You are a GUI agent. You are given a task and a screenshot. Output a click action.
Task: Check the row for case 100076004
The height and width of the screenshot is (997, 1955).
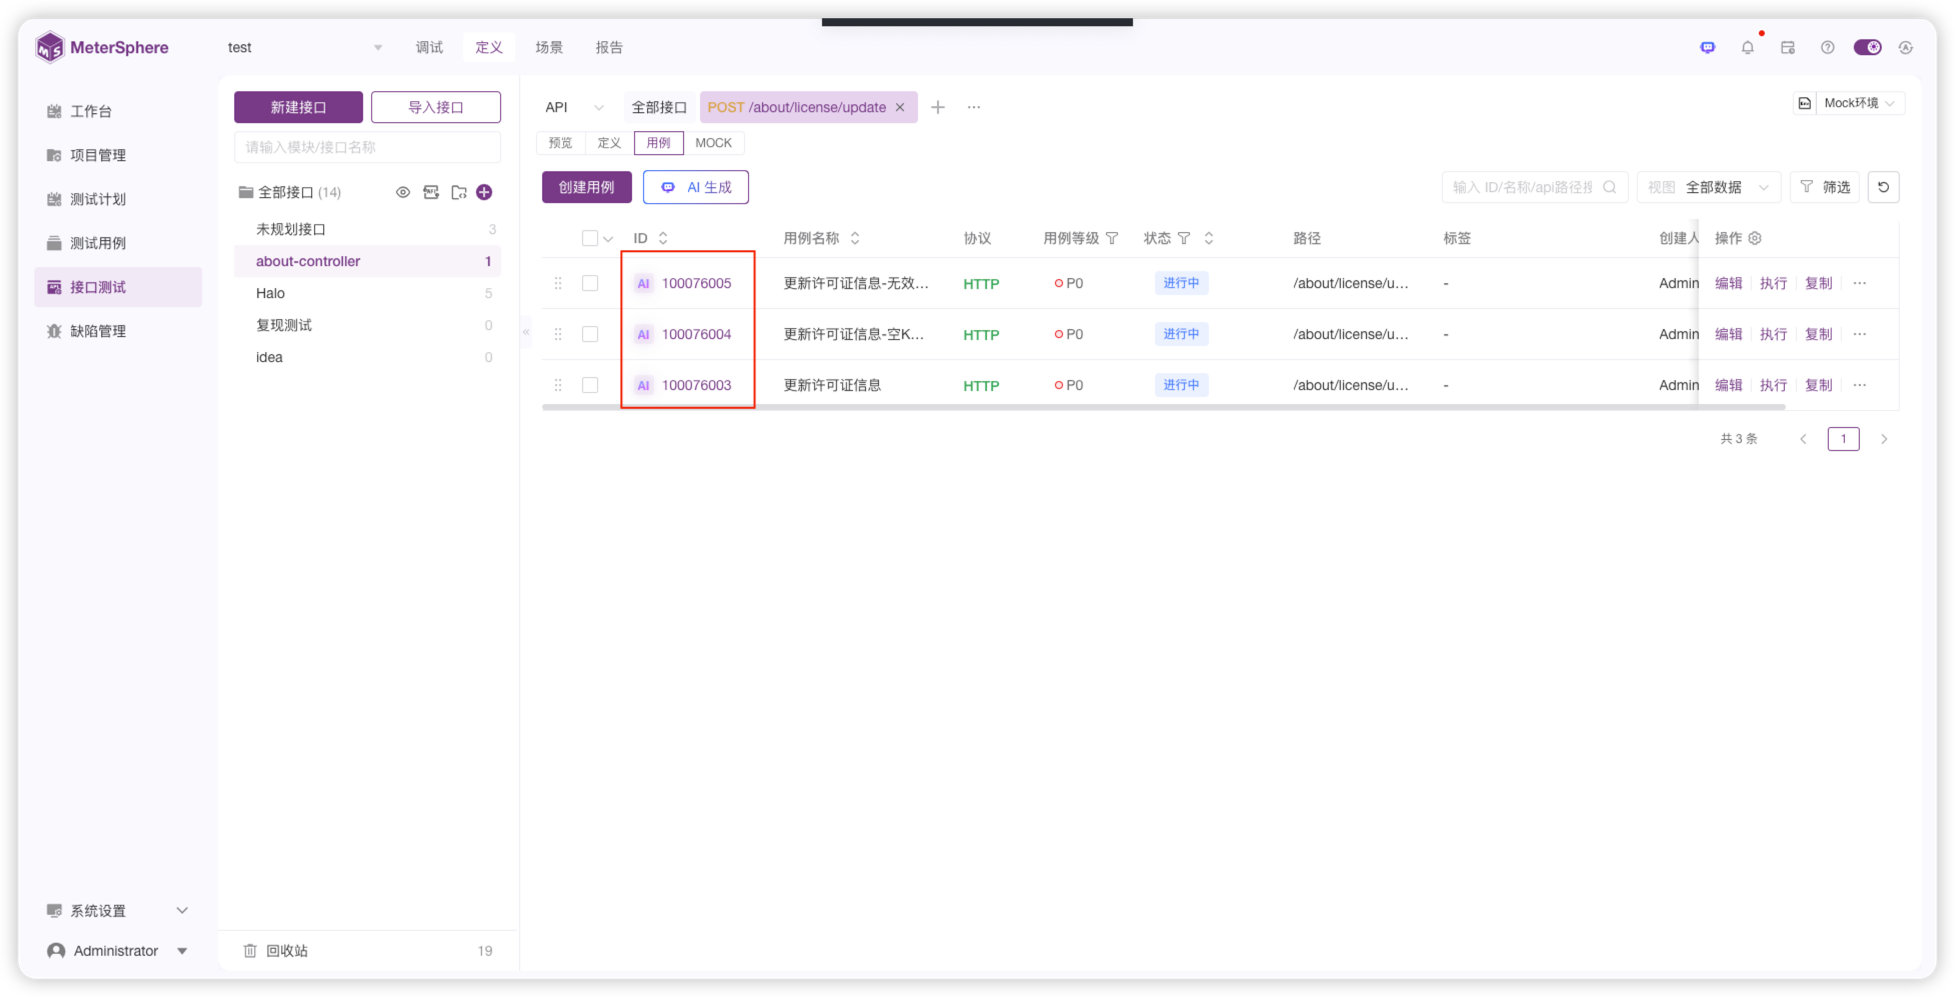click(x=590, y=334)
